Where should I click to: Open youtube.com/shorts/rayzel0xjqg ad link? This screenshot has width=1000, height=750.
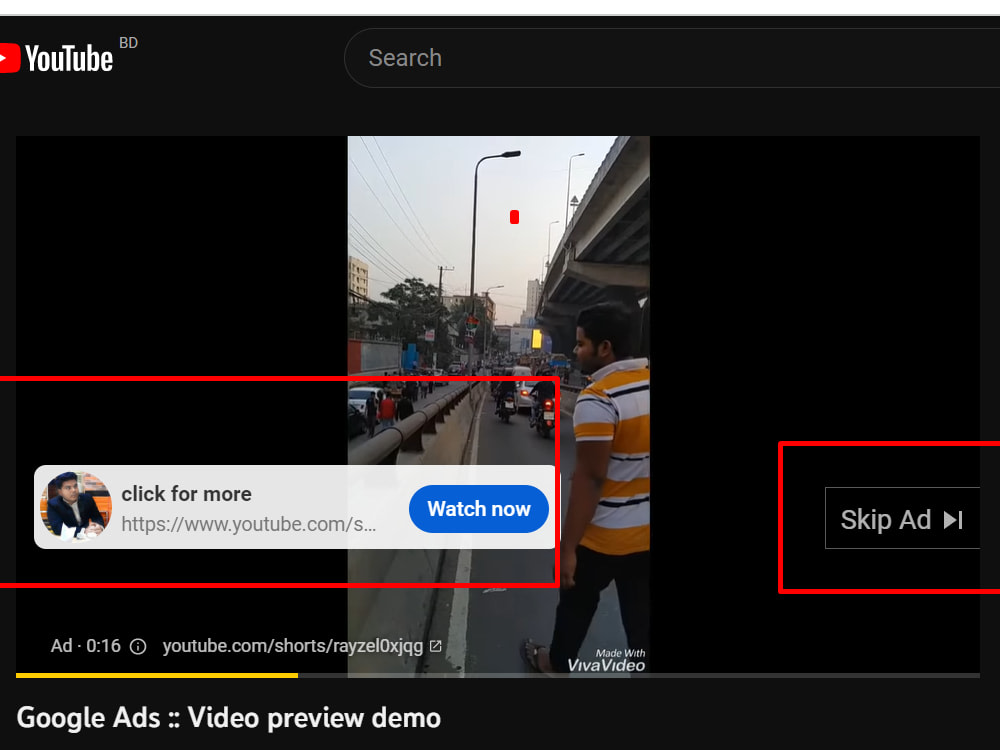pyautogui.click(x=293, y=646)
